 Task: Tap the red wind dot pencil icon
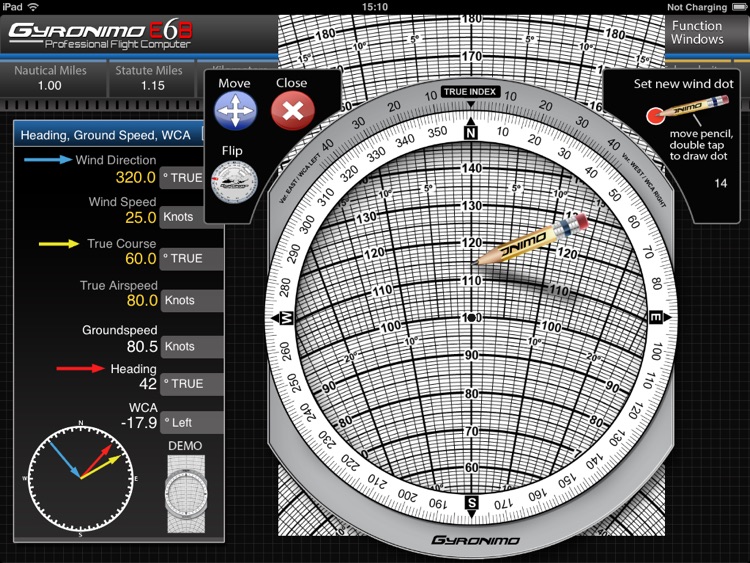tap(687, 109)
